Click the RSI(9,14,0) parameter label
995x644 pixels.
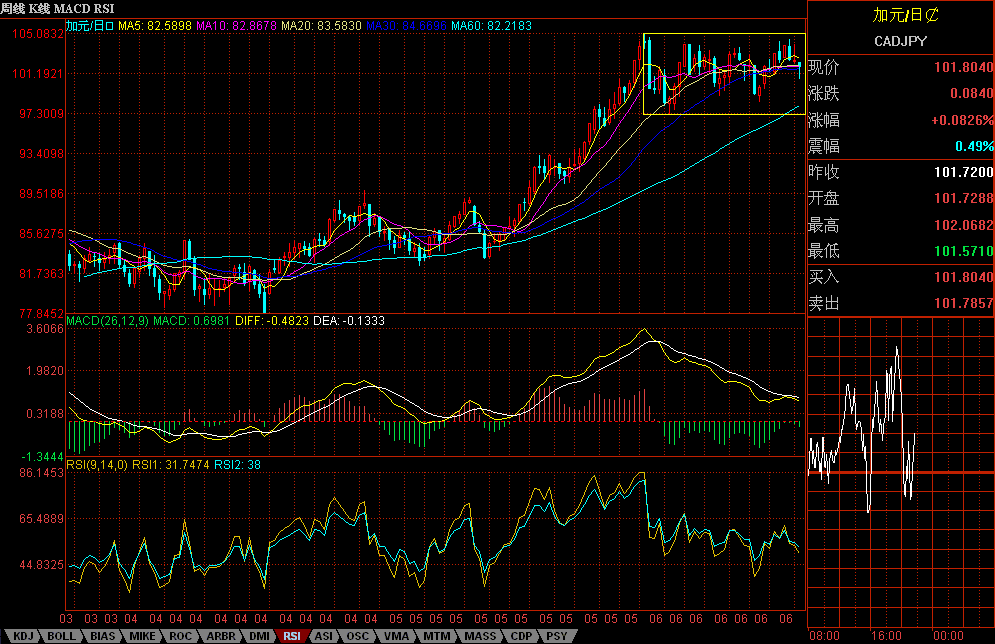tap(97, 465)
